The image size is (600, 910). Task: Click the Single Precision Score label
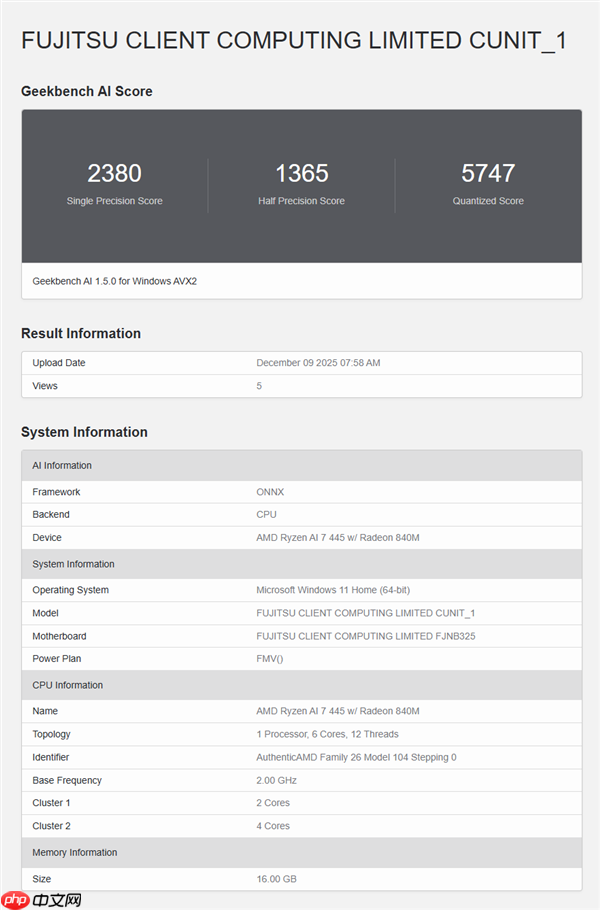coord(114,201)
